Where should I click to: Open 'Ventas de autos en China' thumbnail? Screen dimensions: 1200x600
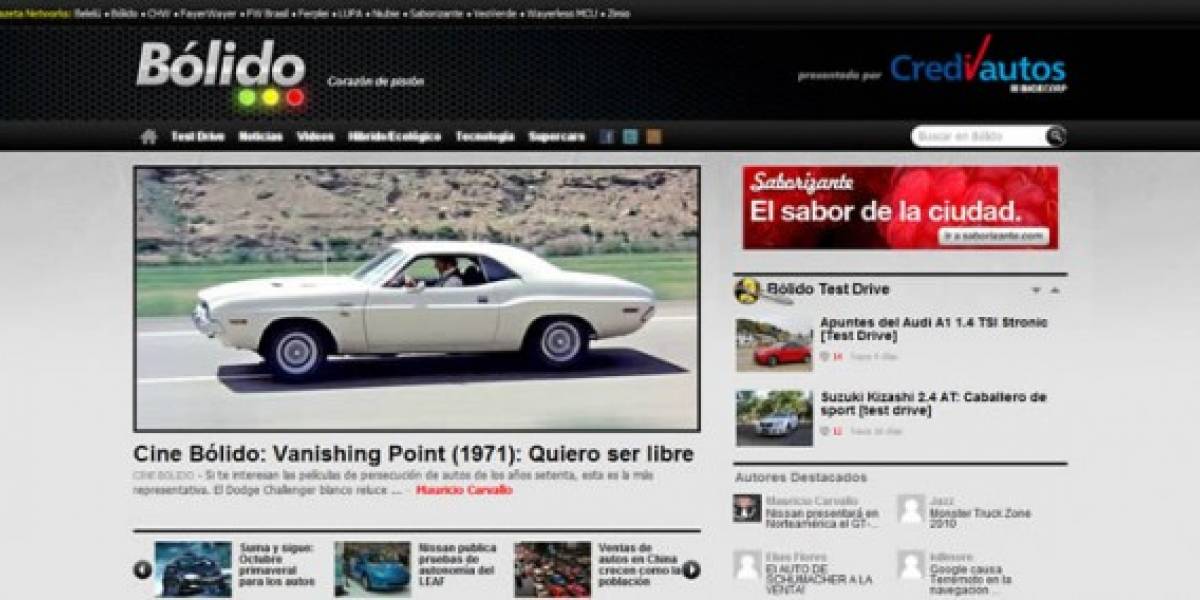(552, 569)
